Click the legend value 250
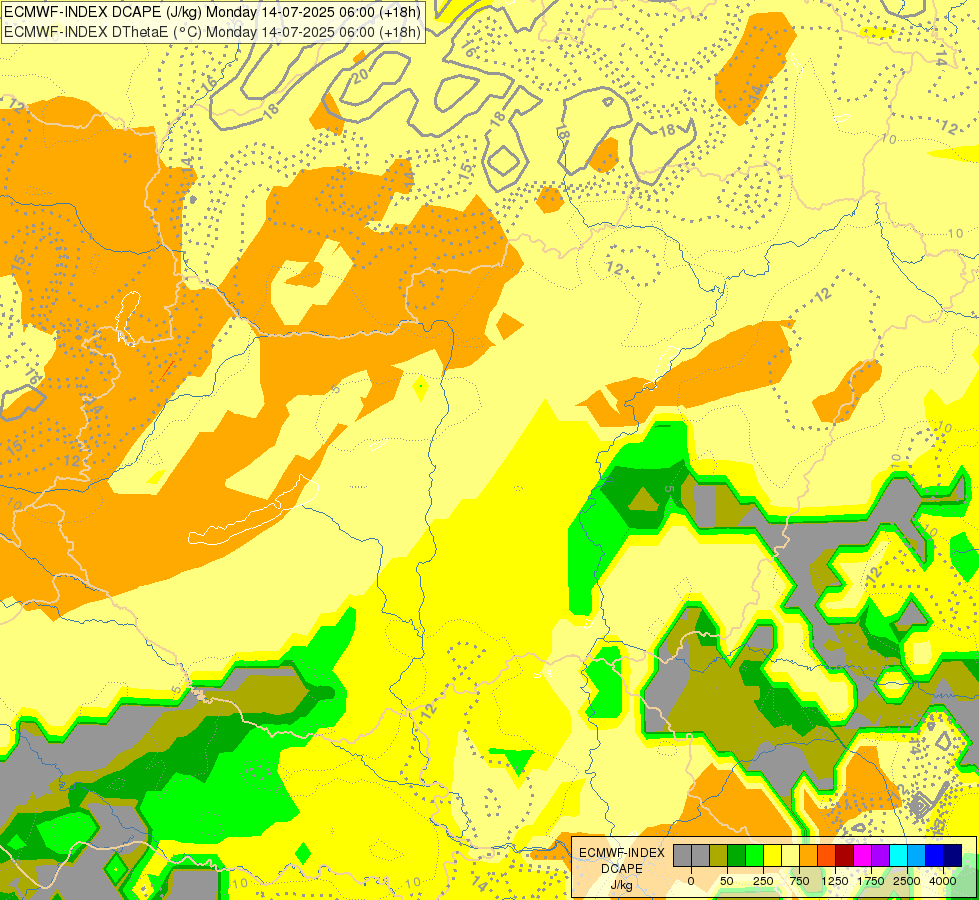 coord(763,881)
